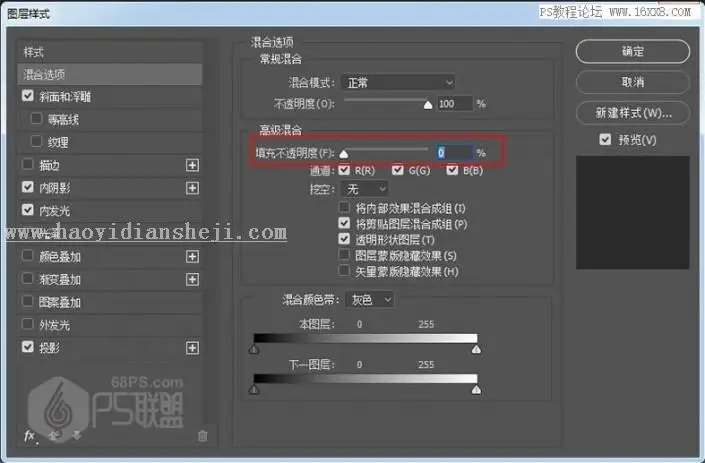The width and height of the screenshot is (705, 463).
Task: Uncheck 透明形状图层(T)
Action: (344, 239)
